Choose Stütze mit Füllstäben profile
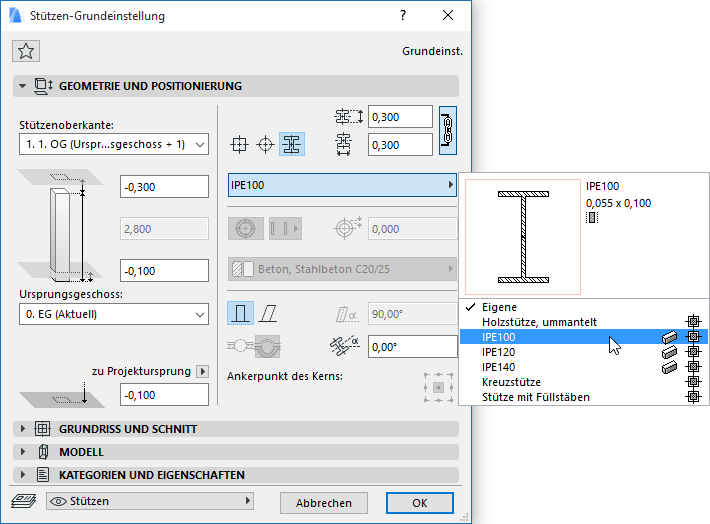 coord(584,397)
